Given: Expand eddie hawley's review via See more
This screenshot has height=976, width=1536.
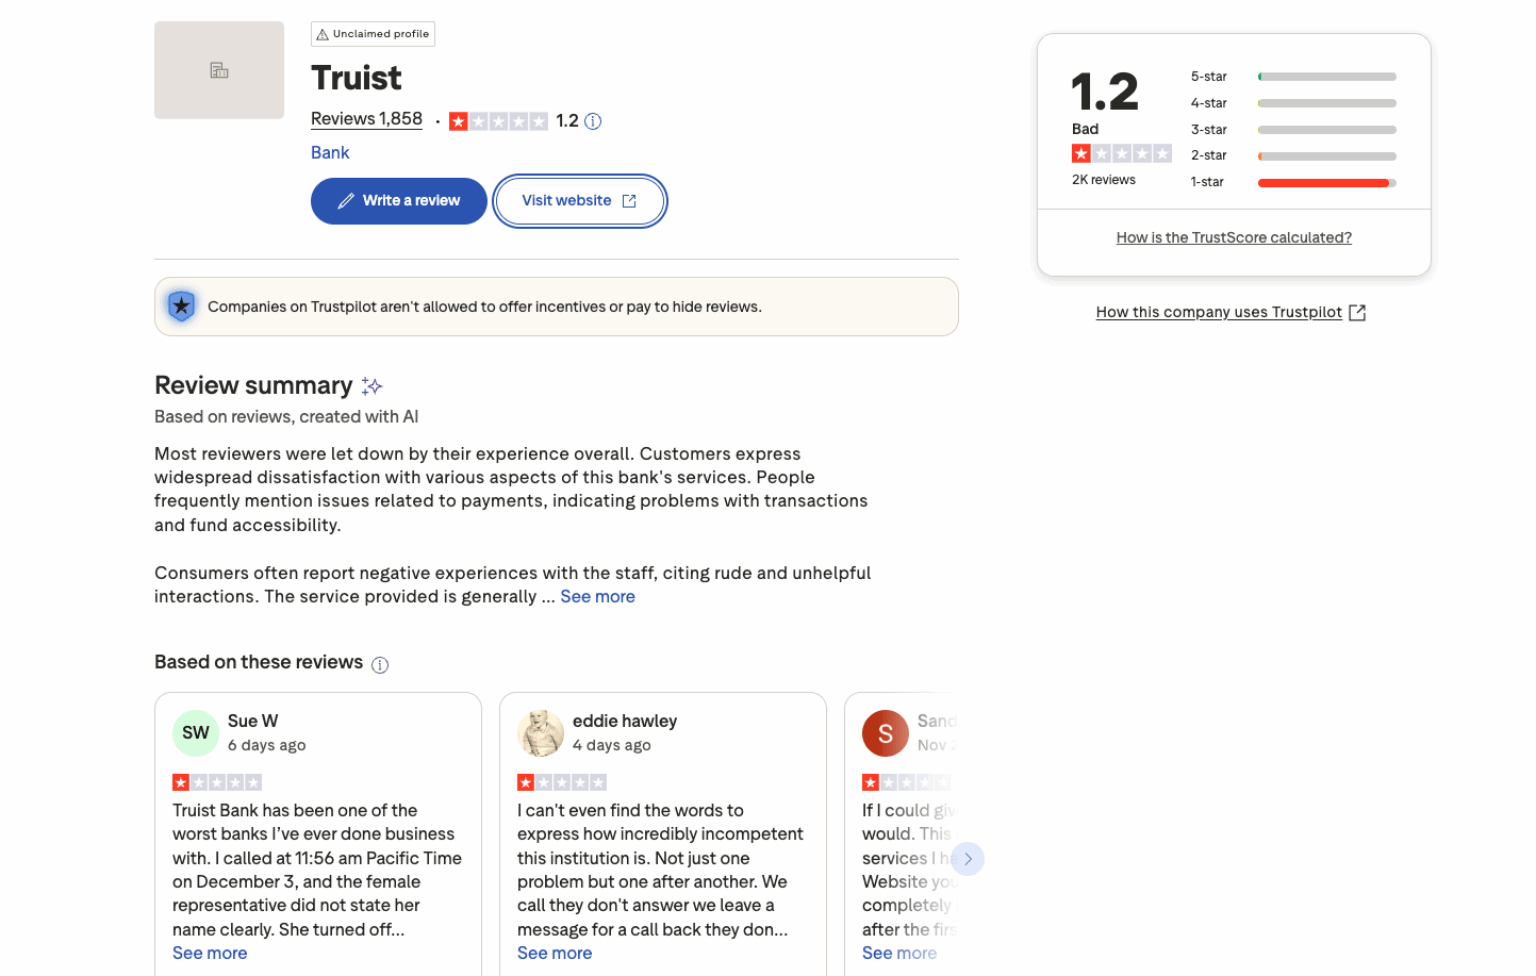Looking at the screenshot, I should click(554, 953).
